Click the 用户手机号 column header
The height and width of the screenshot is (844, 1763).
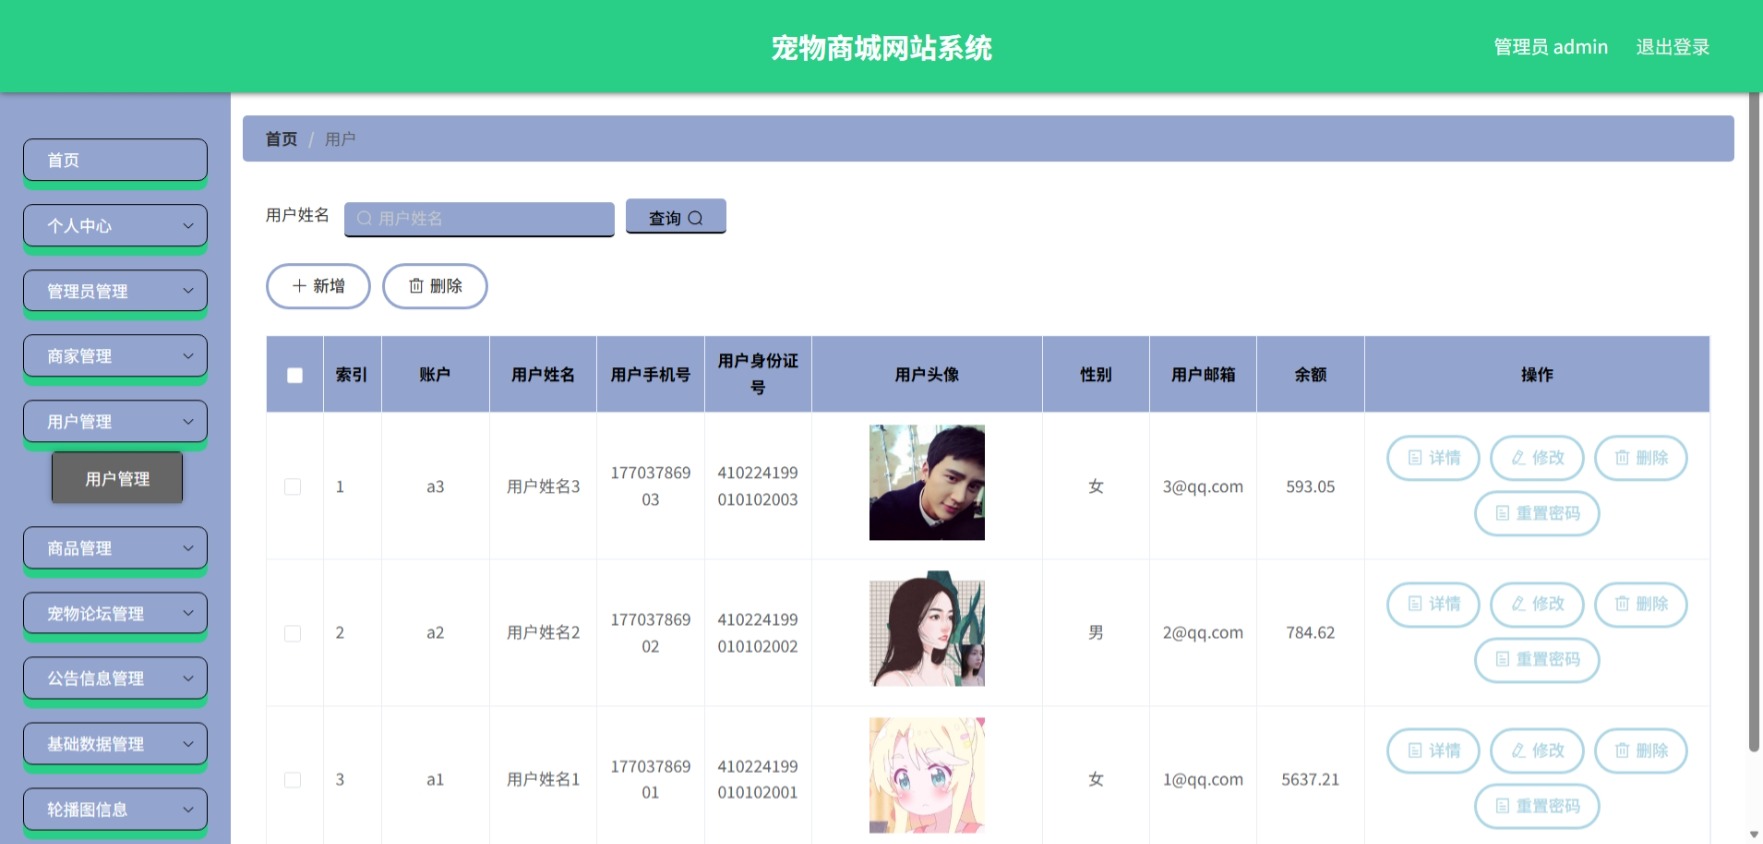click(x=650, y=375)
